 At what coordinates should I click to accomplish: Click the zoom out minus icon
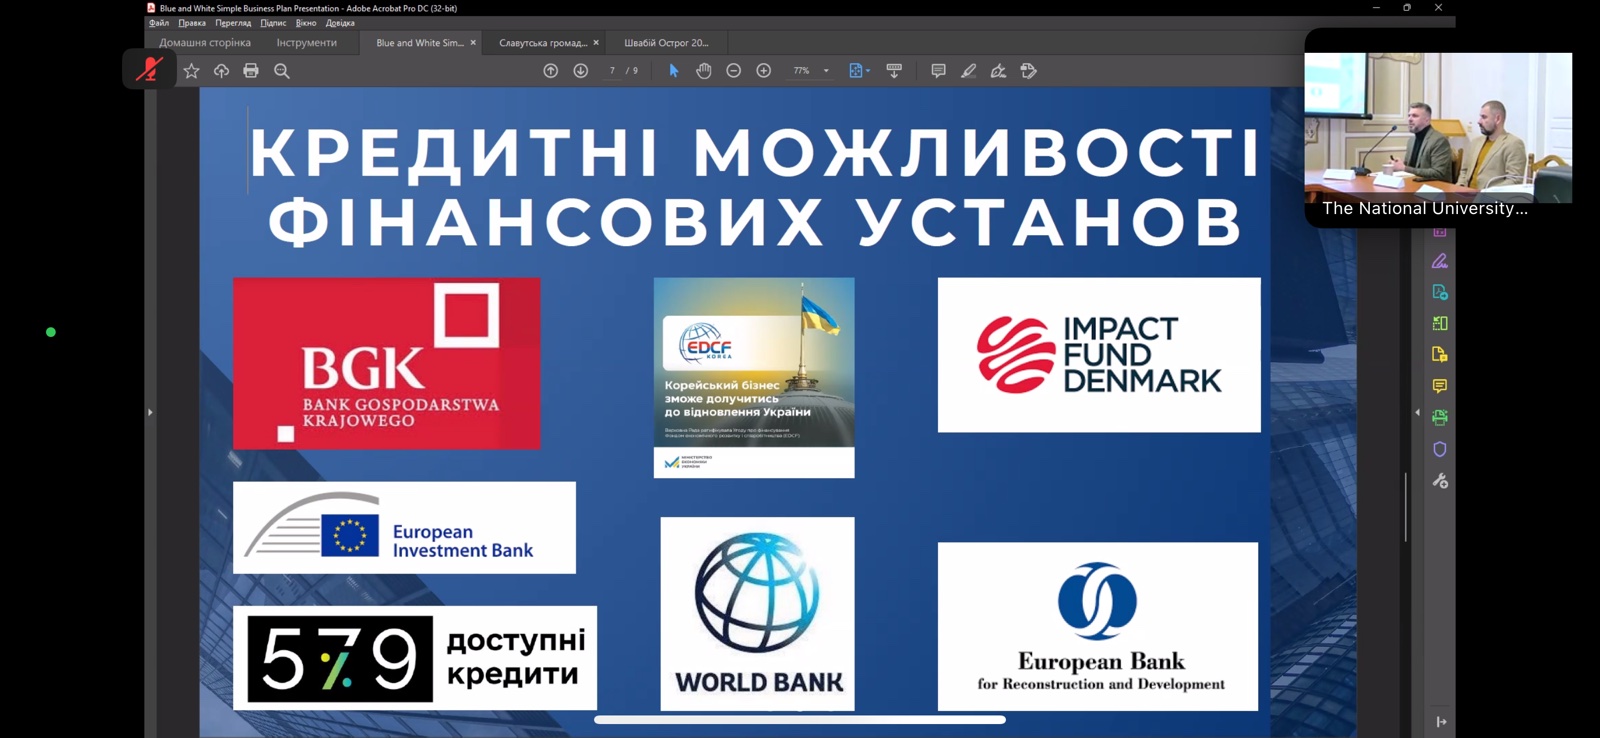pyautogui.click(x=734, y=71)
